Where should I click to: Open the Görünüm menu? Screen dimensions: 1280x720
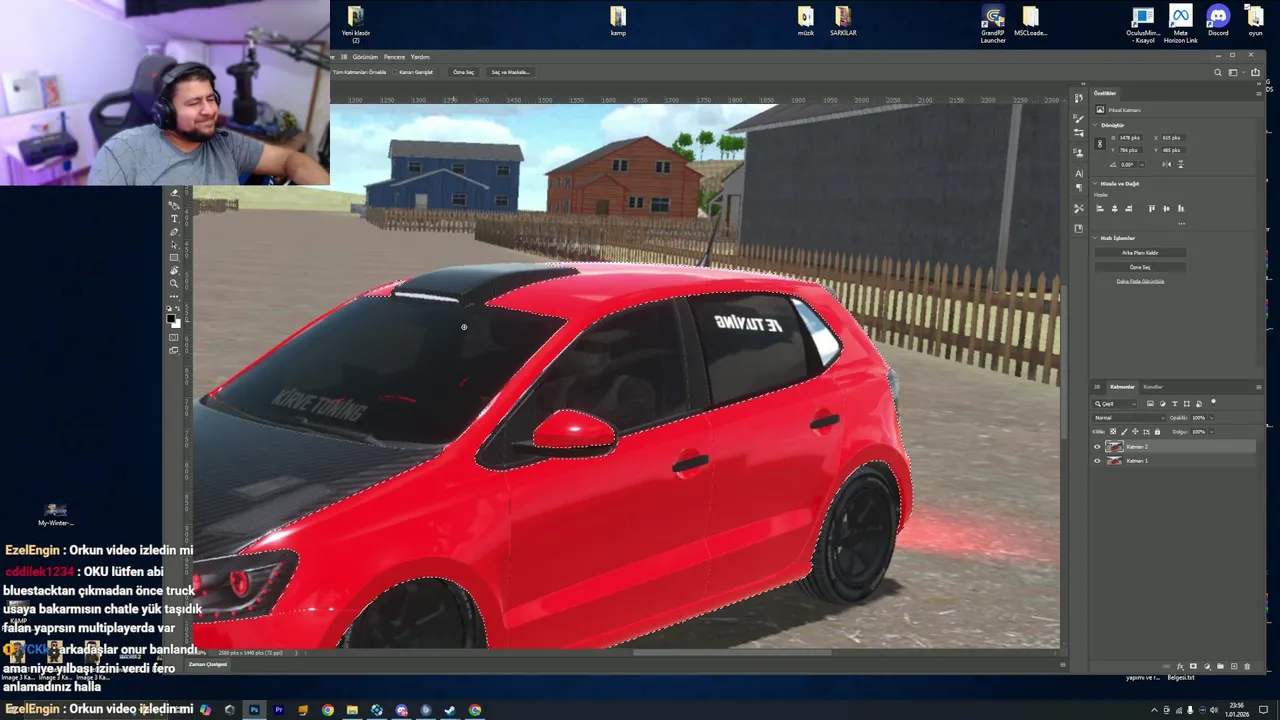[365, 57]
